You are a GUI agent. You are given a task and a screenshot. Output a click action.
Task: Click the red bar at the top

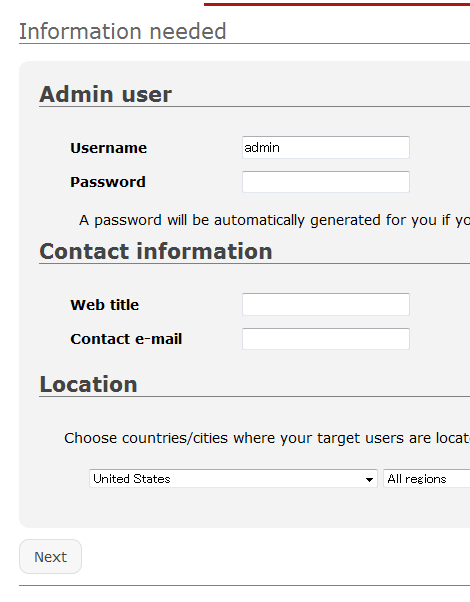tap(337, 4)
